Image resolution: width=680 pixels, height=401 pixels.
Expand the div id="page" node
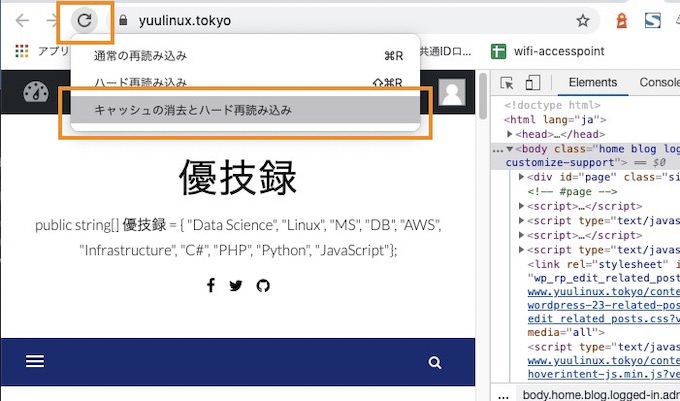coord(522,177)
